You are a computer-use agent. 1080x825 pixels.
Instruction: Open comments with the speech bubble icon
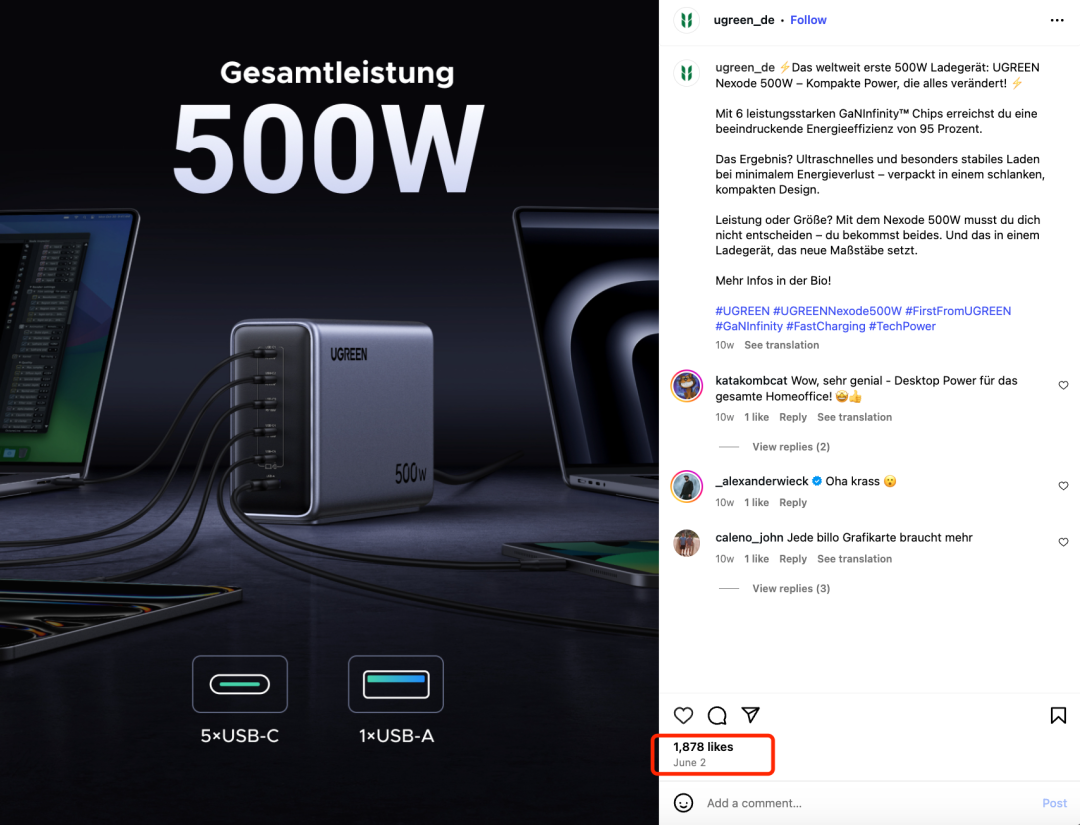click(x=717, y=716)
